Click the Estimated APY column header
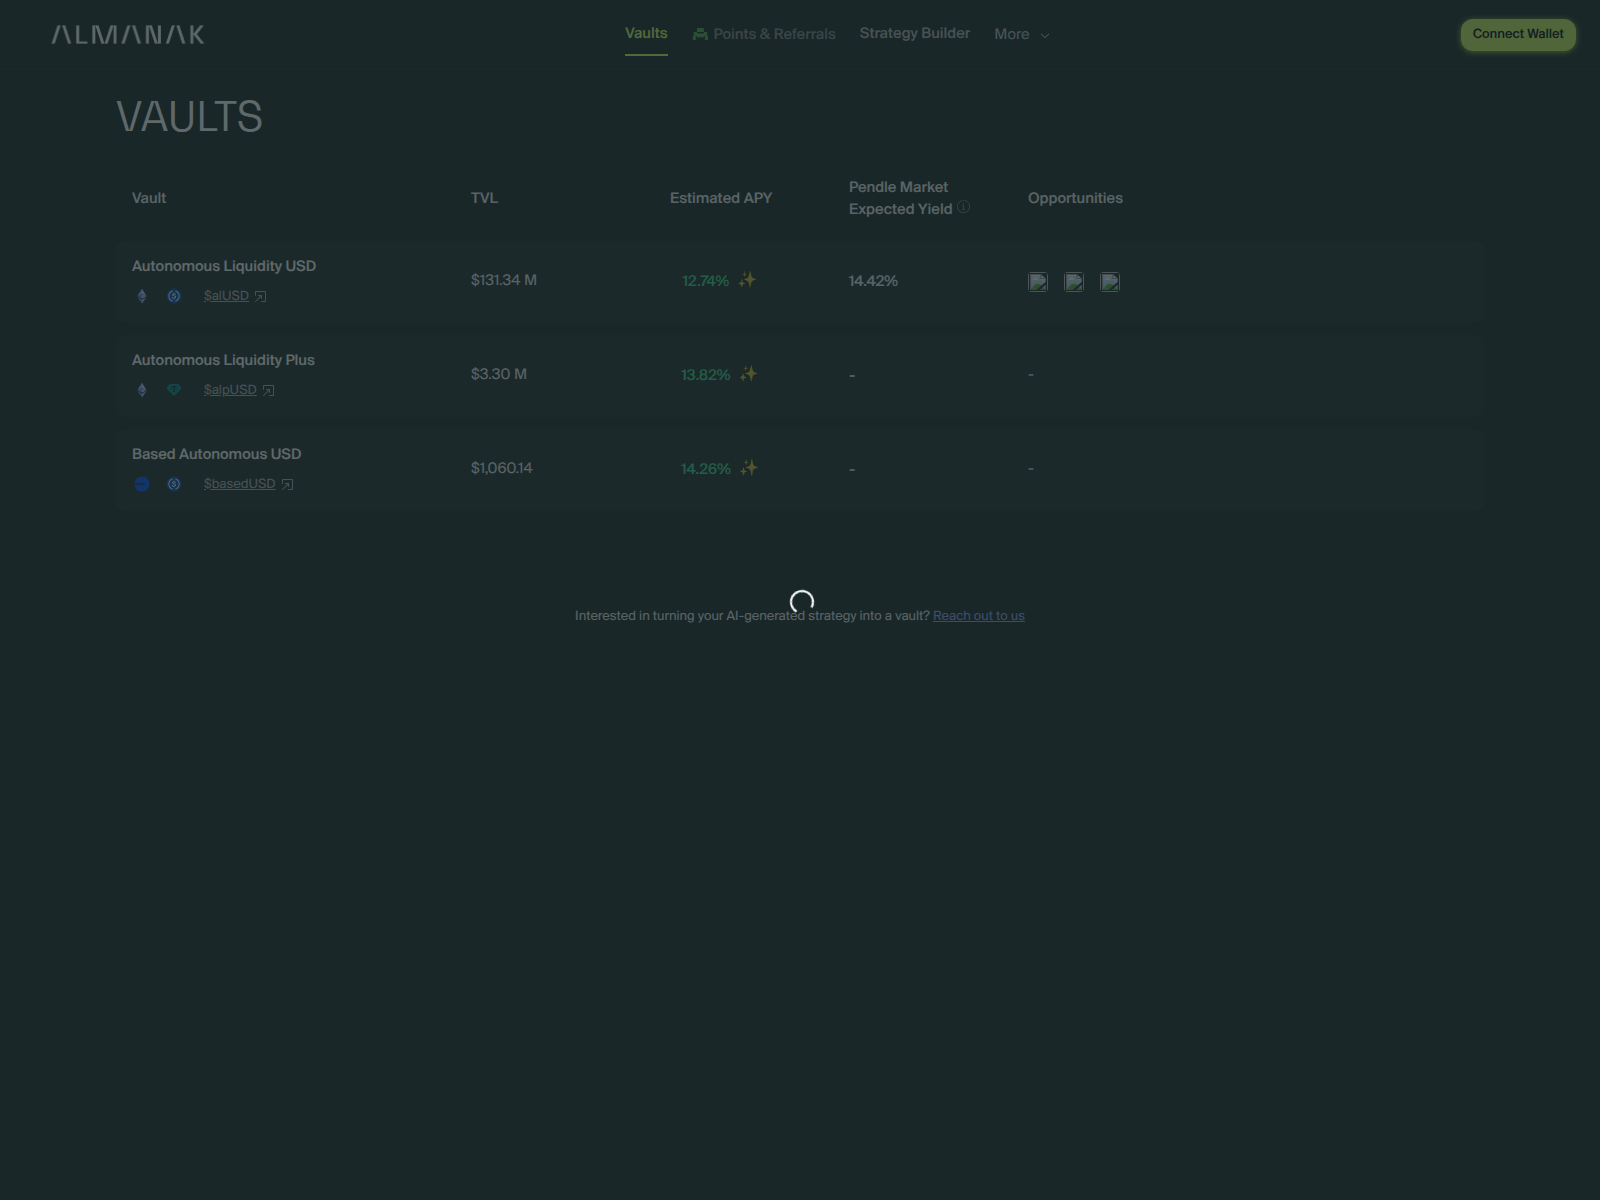1600x1200 pixels. tap(721, 198)
